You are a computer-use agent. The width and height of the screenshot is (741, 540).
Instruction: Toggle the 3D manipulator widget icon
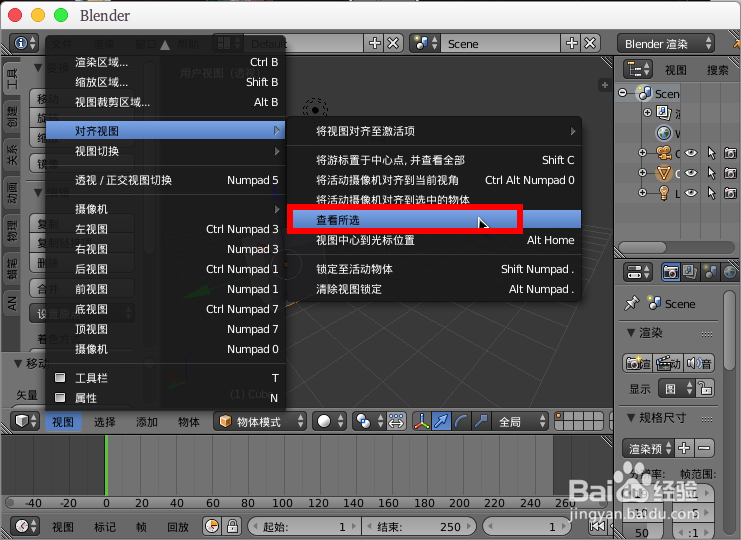coord(422,421)
